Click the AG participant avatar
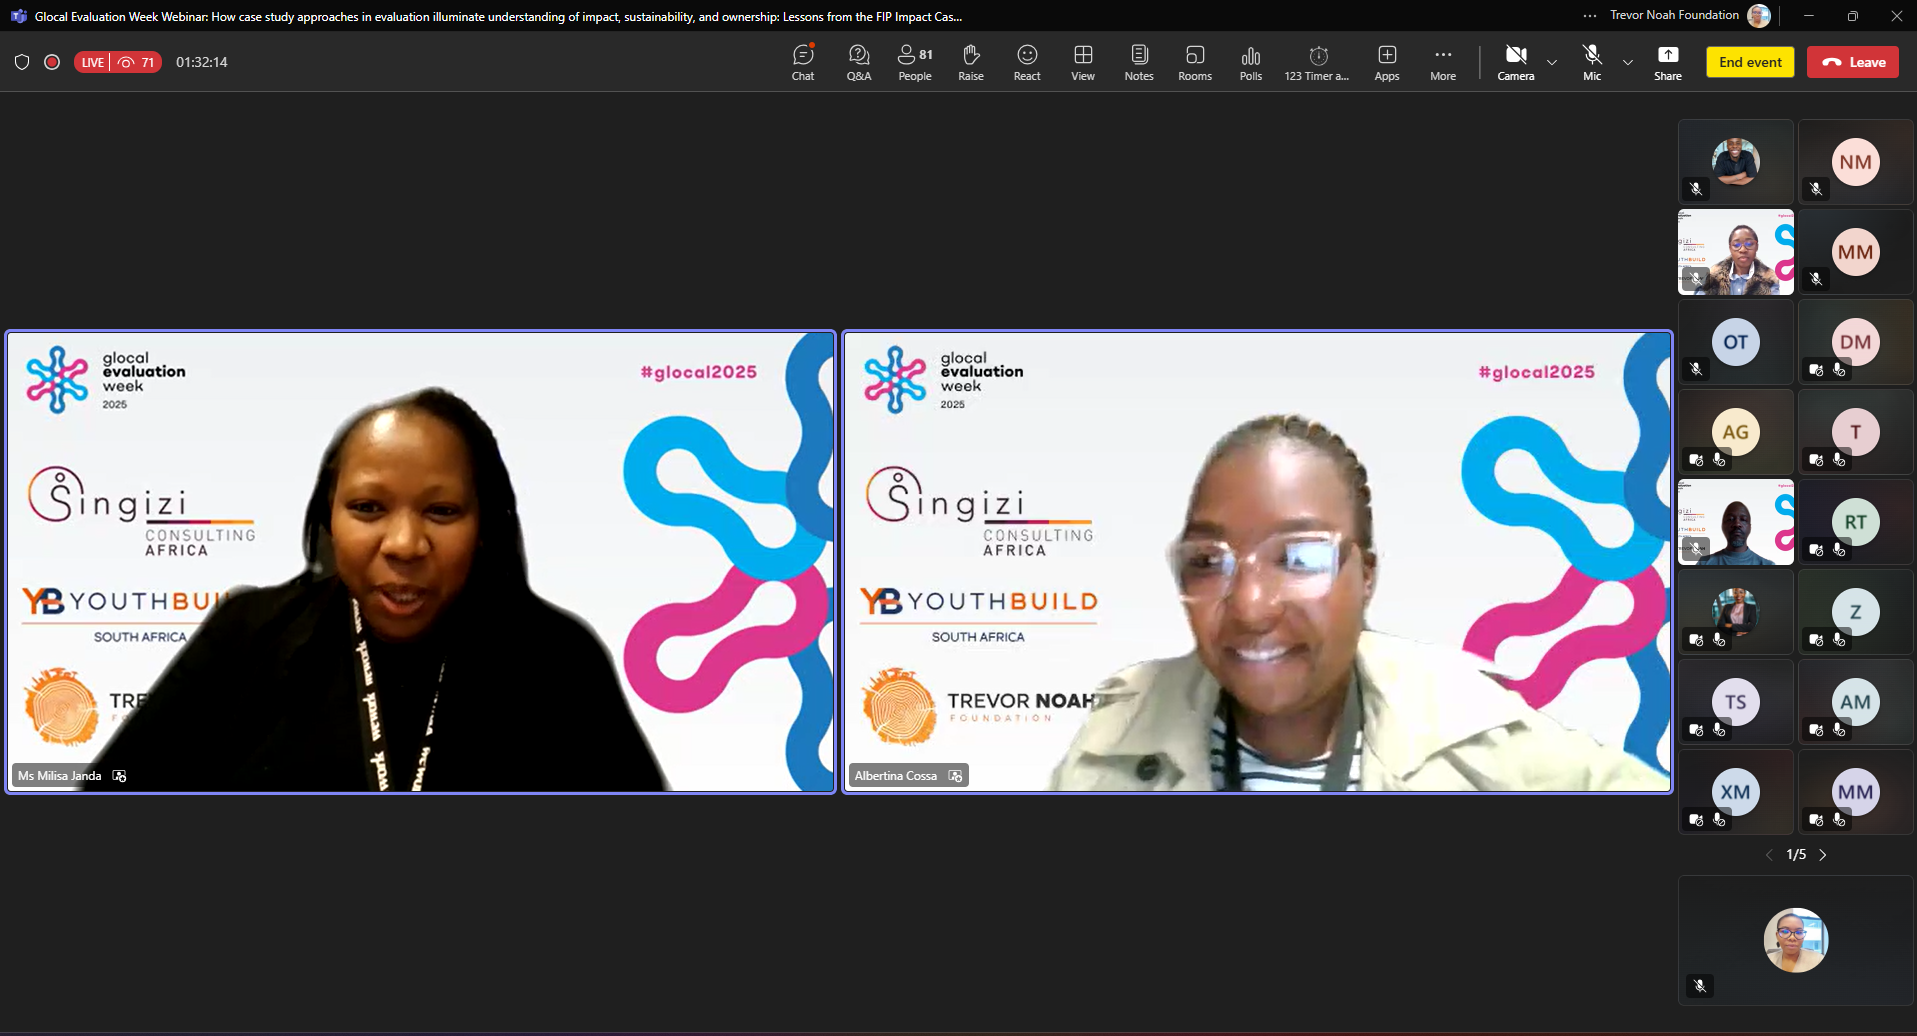Viewport: 1917px width, 1036px height. pyautogui.click(x=1736, y=432)
